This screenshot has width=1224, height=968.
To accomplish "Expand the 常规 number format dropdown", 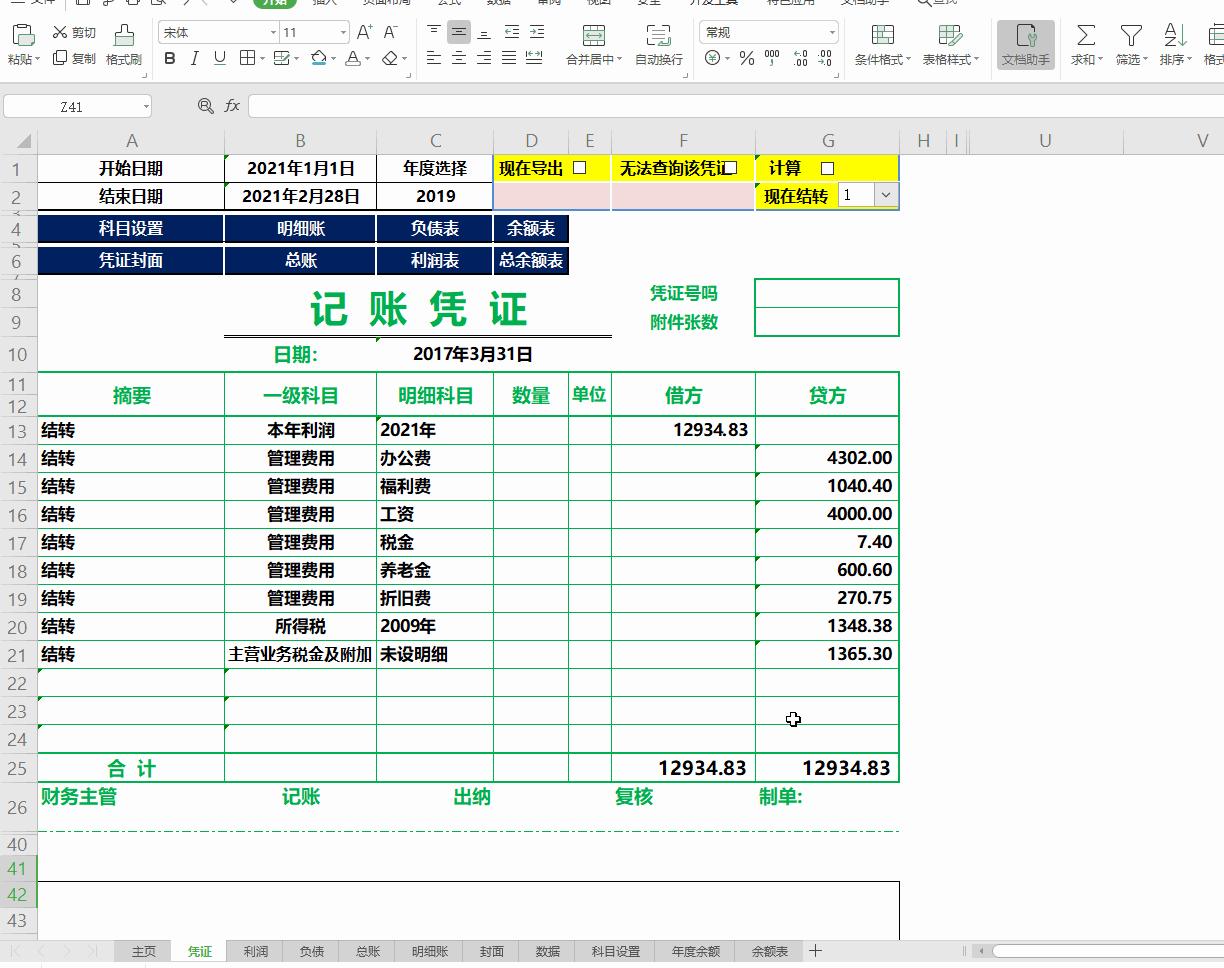I will (830, 31).
